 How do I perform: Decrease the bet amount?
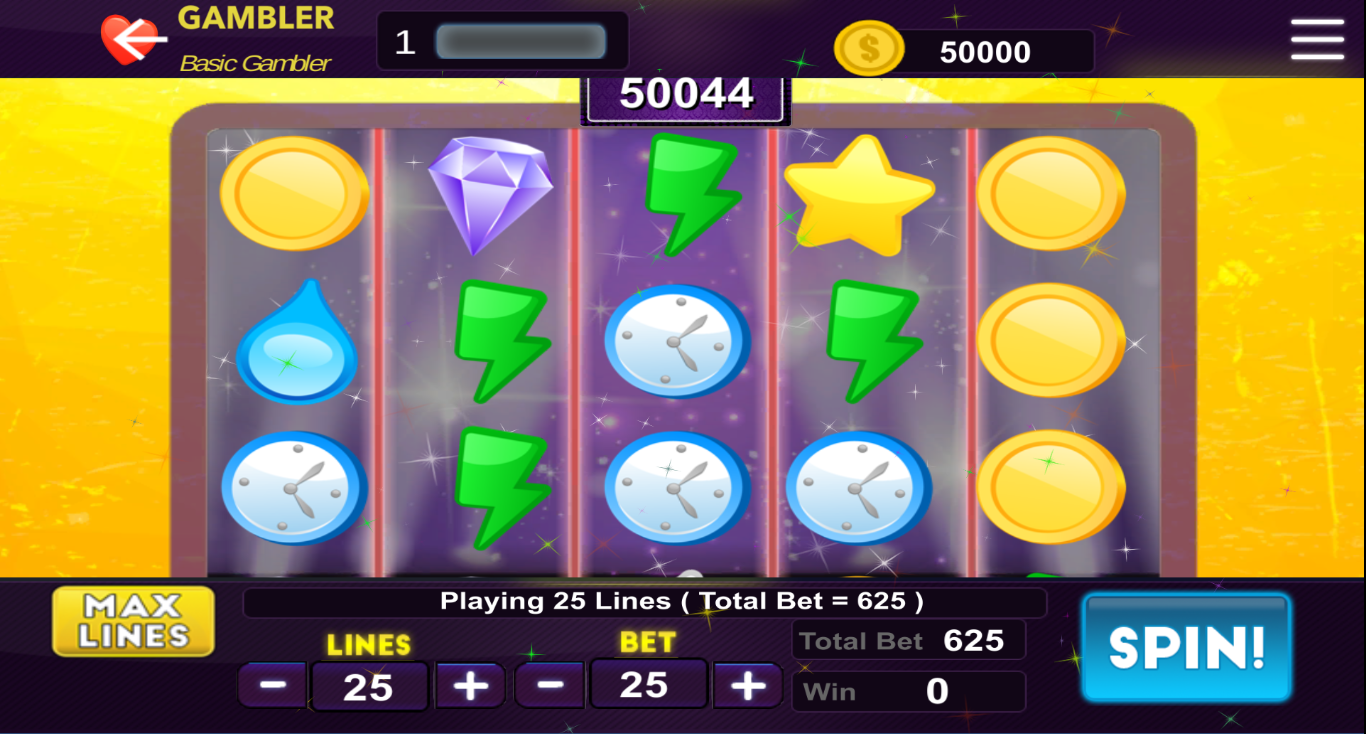[550, 686]
